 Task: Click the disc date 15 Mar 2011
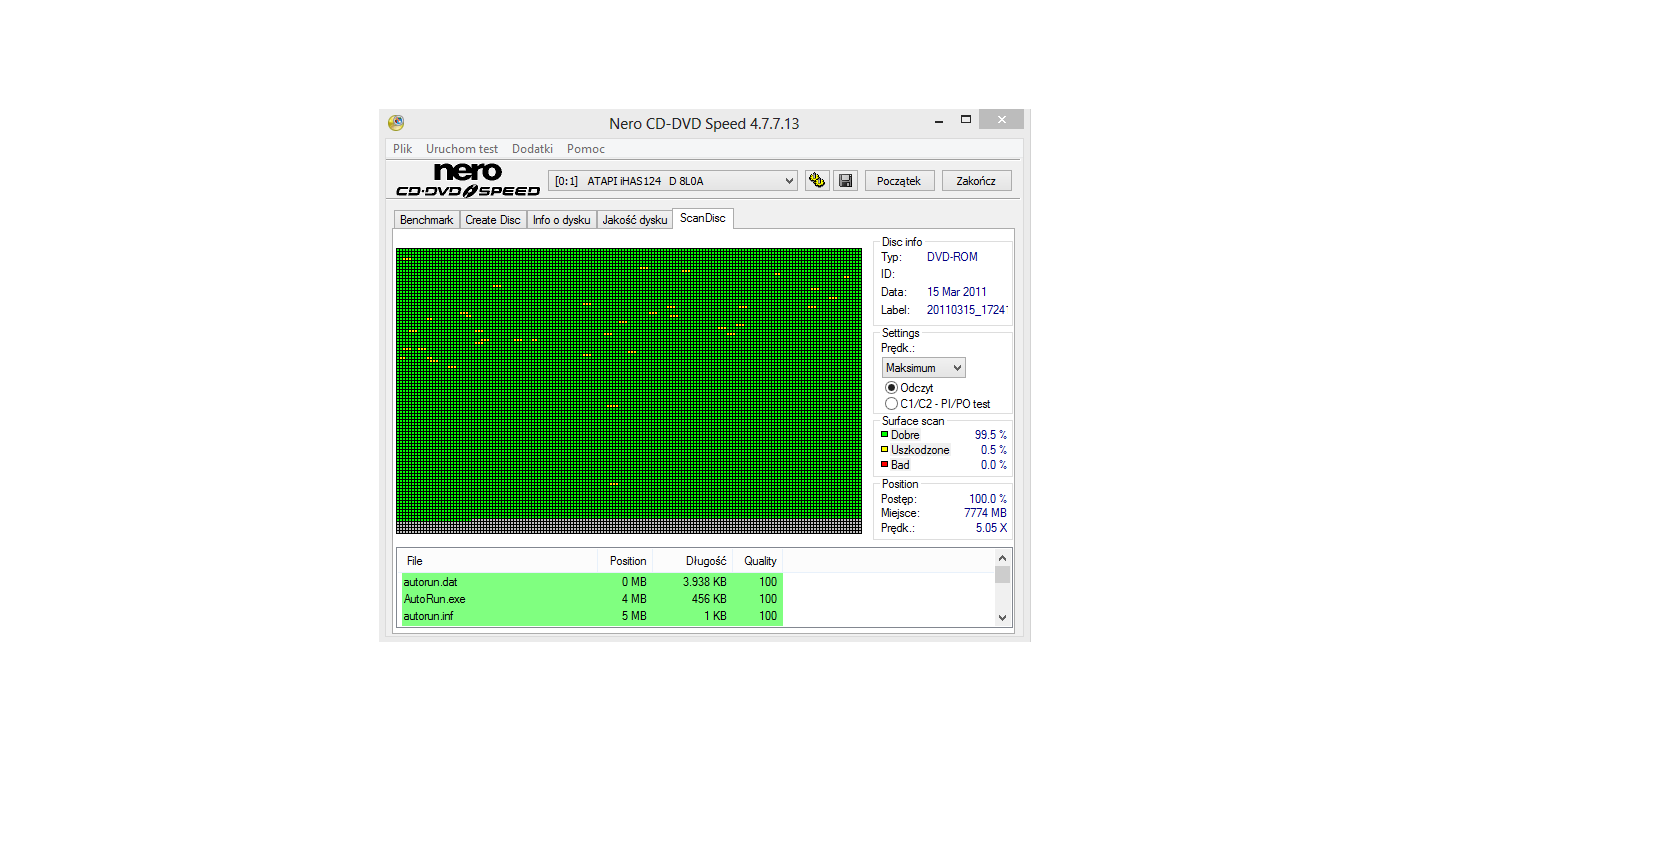(x=956, y=292)
